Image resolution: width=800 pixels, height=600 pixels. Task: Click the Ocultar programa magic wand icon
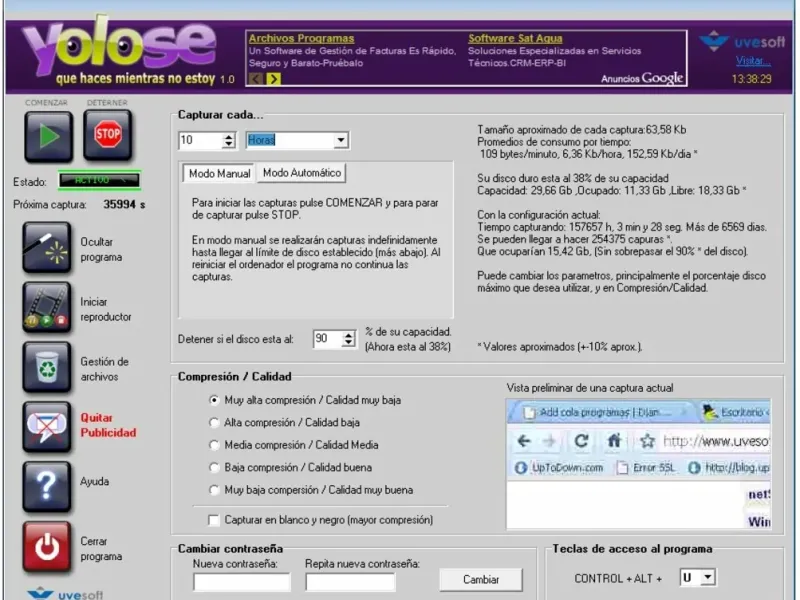46,248
